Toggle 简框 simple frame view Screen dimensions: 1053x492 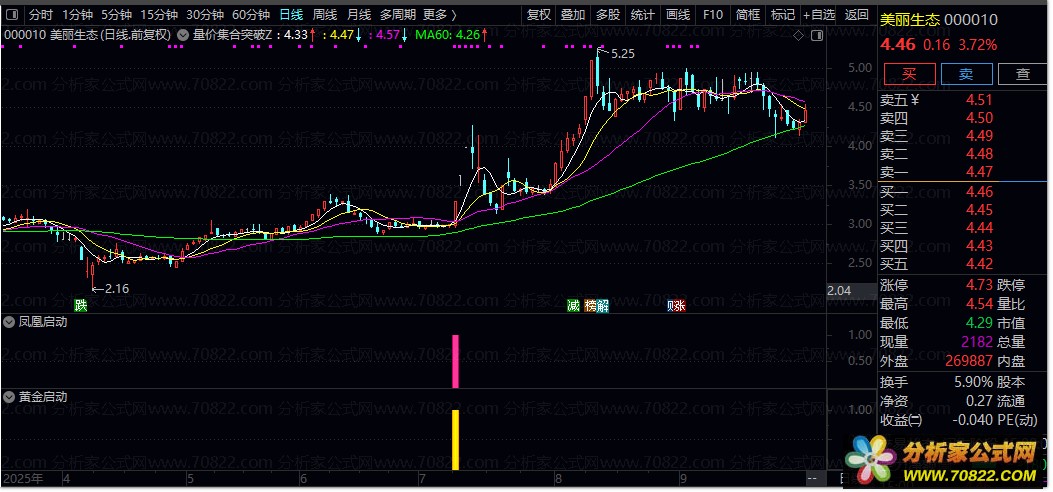[x=747, y=15]
